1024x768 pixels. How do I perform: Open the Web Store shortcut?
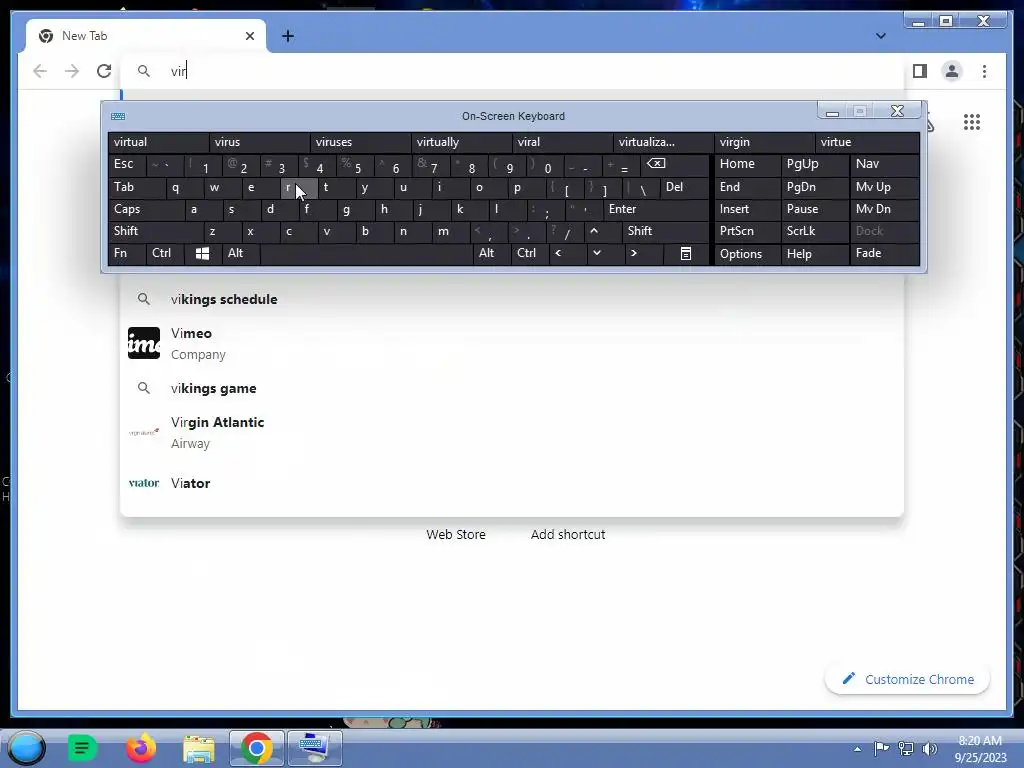[456, 535]
